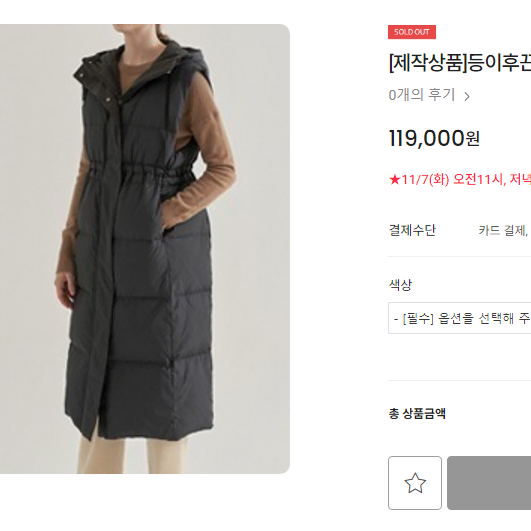The width and height of the screenshot is (531, 531).
Task: Click the 119,000원 price text
Action: pyautogui.click(x=434, y=138)
